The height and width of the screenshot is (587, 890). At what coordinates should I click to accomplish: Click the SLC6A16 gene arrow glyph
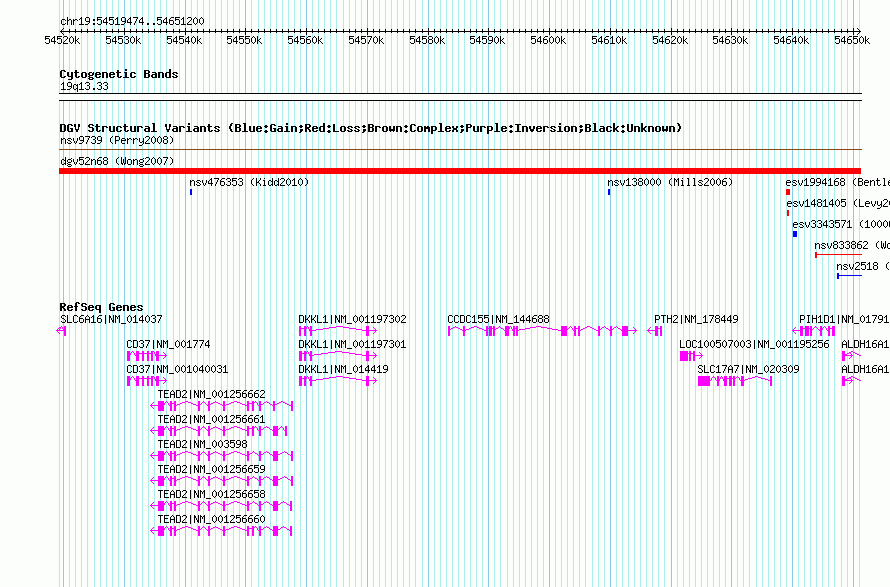(62, 331)
